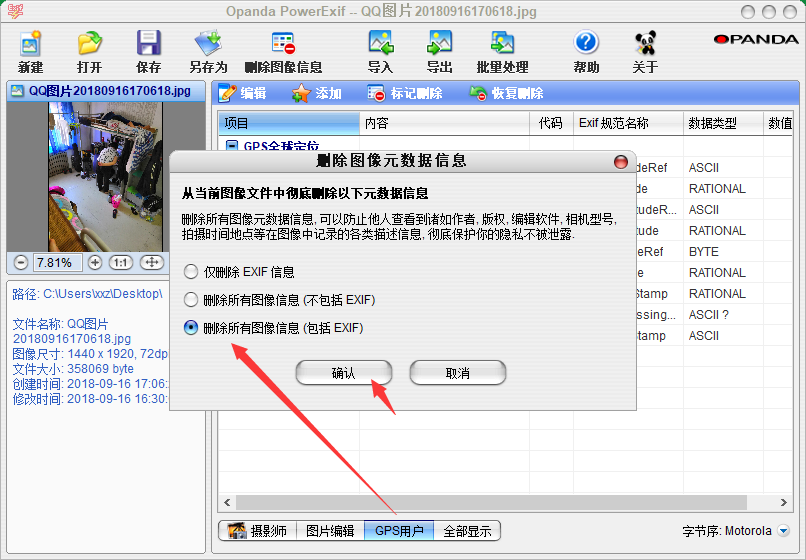806x560 pixels.
Task: Click the 数据类型 column header
Action: (723, 123)
